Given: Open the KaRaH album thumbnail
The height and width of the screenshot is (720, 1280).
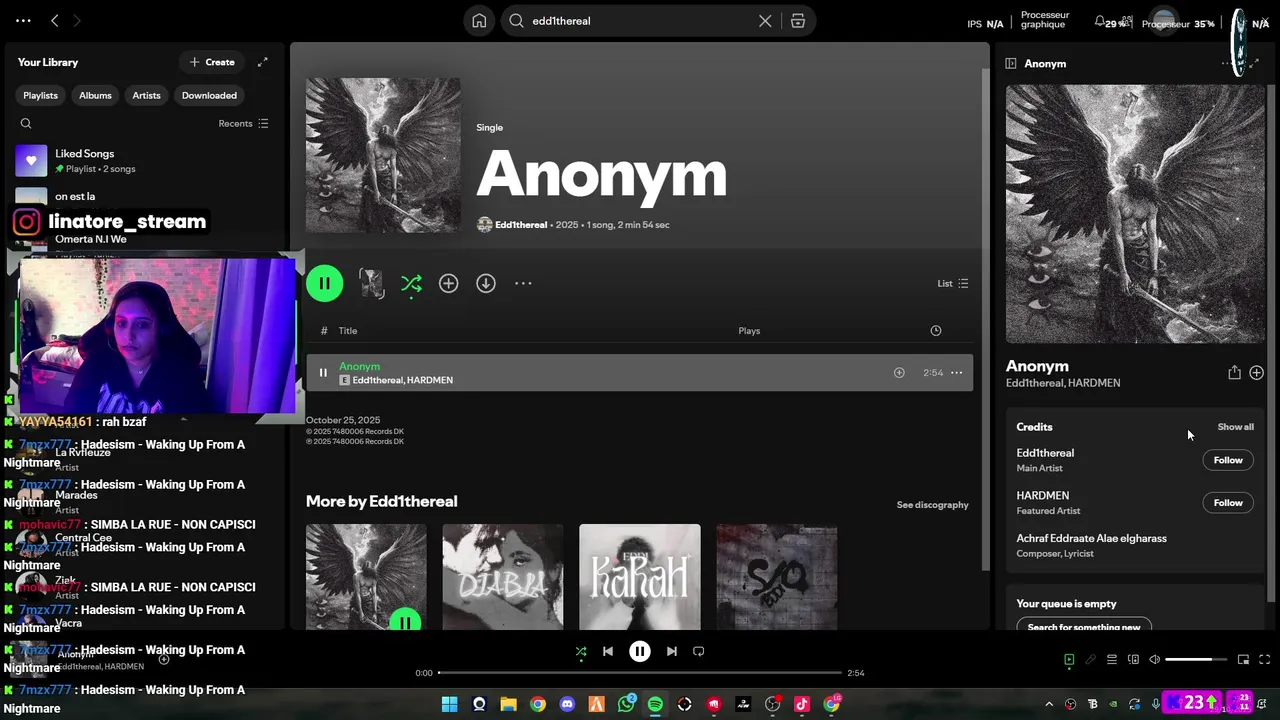Looking at the screenshot, I should click(640, 577).
